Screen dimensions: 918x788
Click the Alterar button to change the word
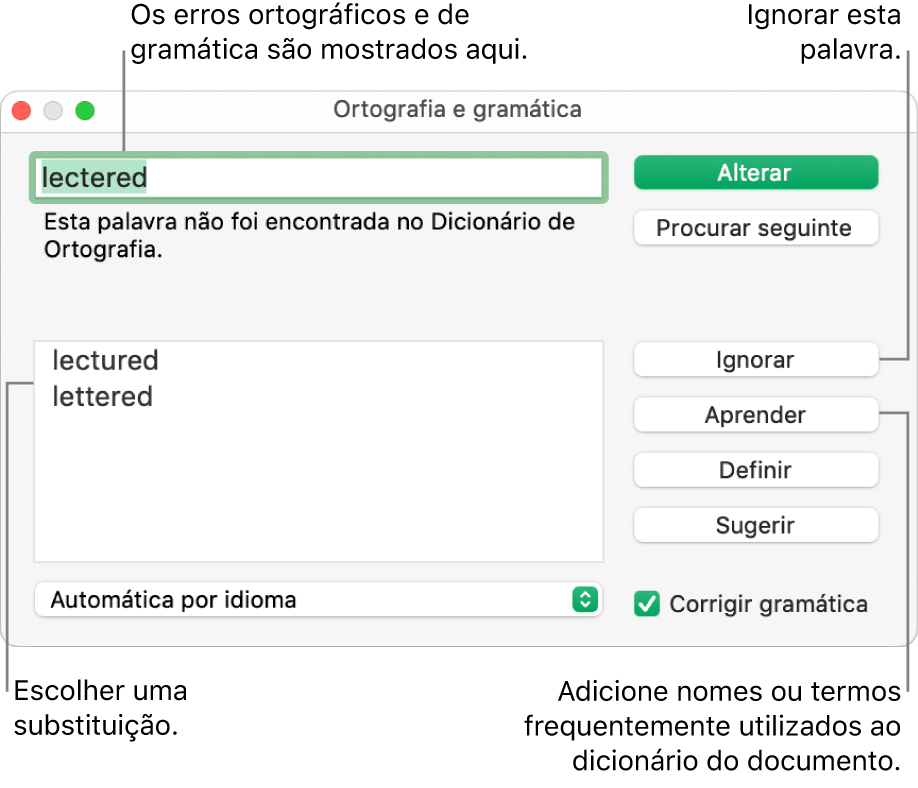coord(755,172)
